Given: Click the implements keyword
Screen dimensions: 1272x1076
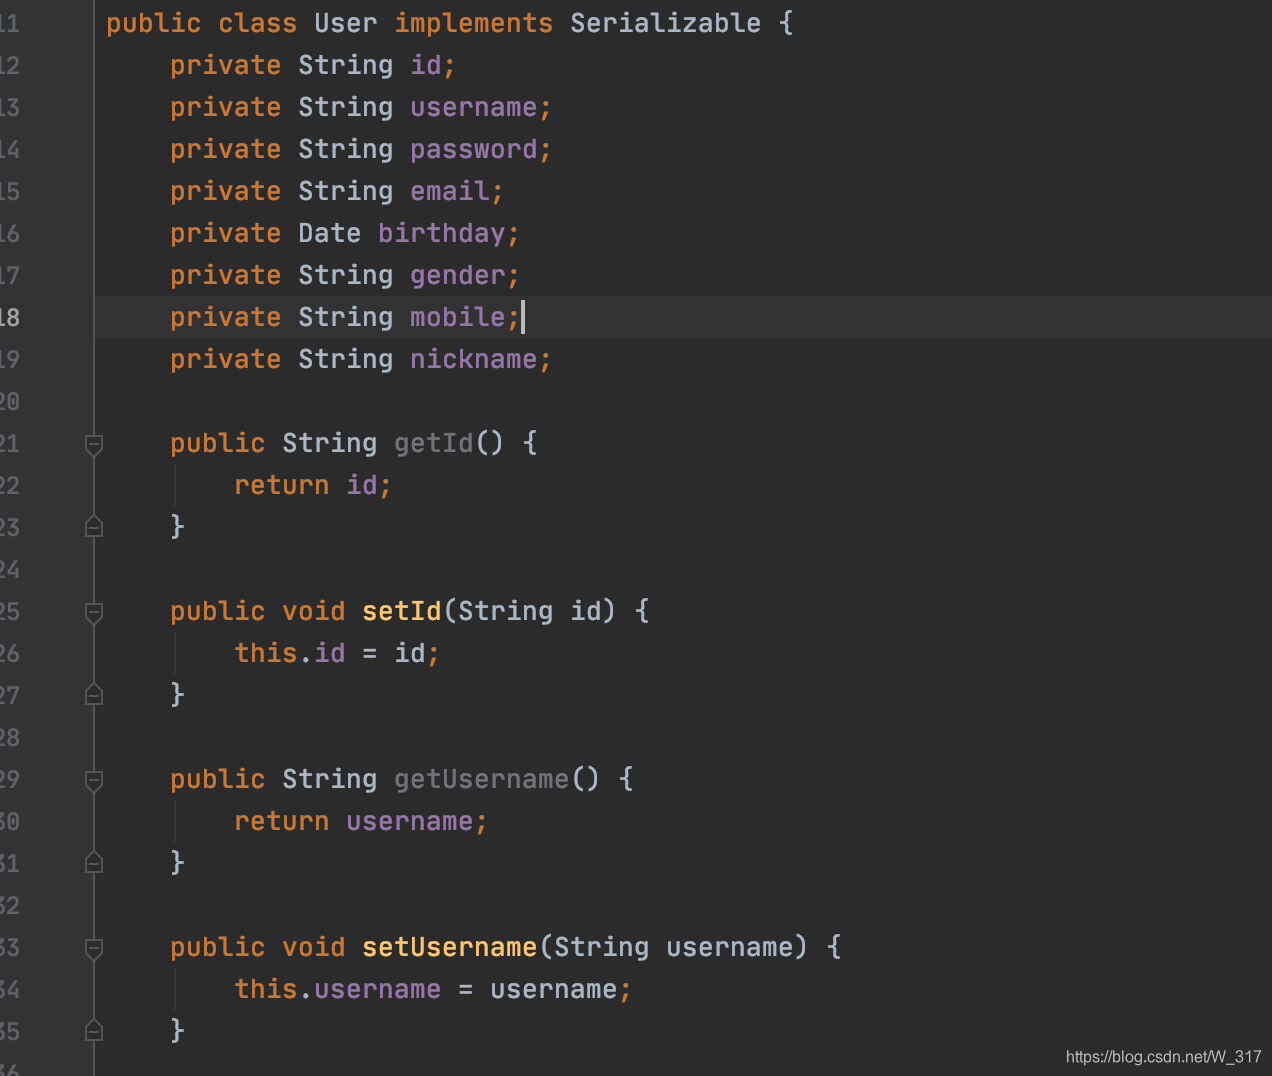Looking at the screenshot, I should (x=473, y=23).
